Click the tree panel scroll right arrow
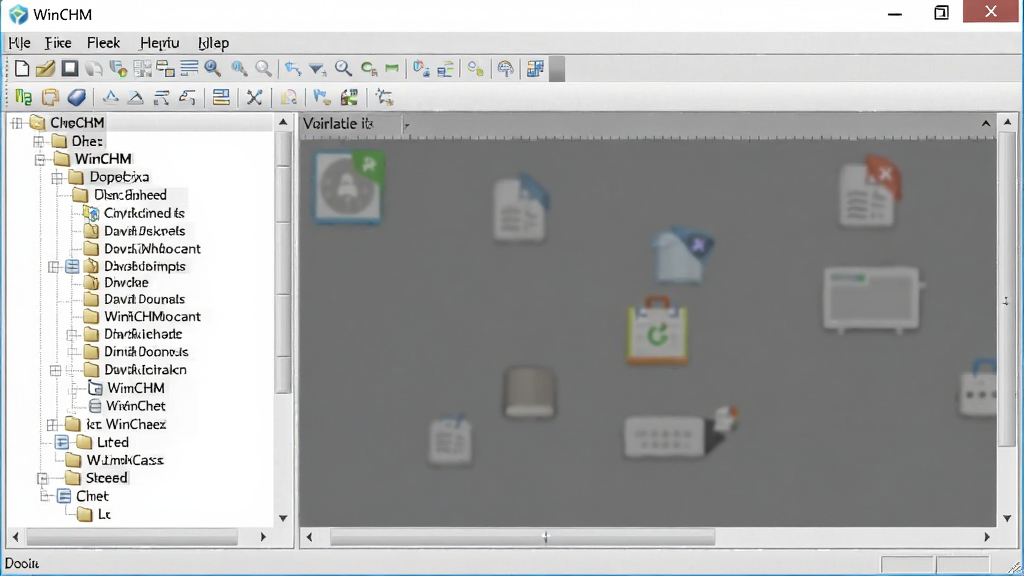Viewport: 1024px width, 576px height. pyautogui.click(x=263, y=537)
